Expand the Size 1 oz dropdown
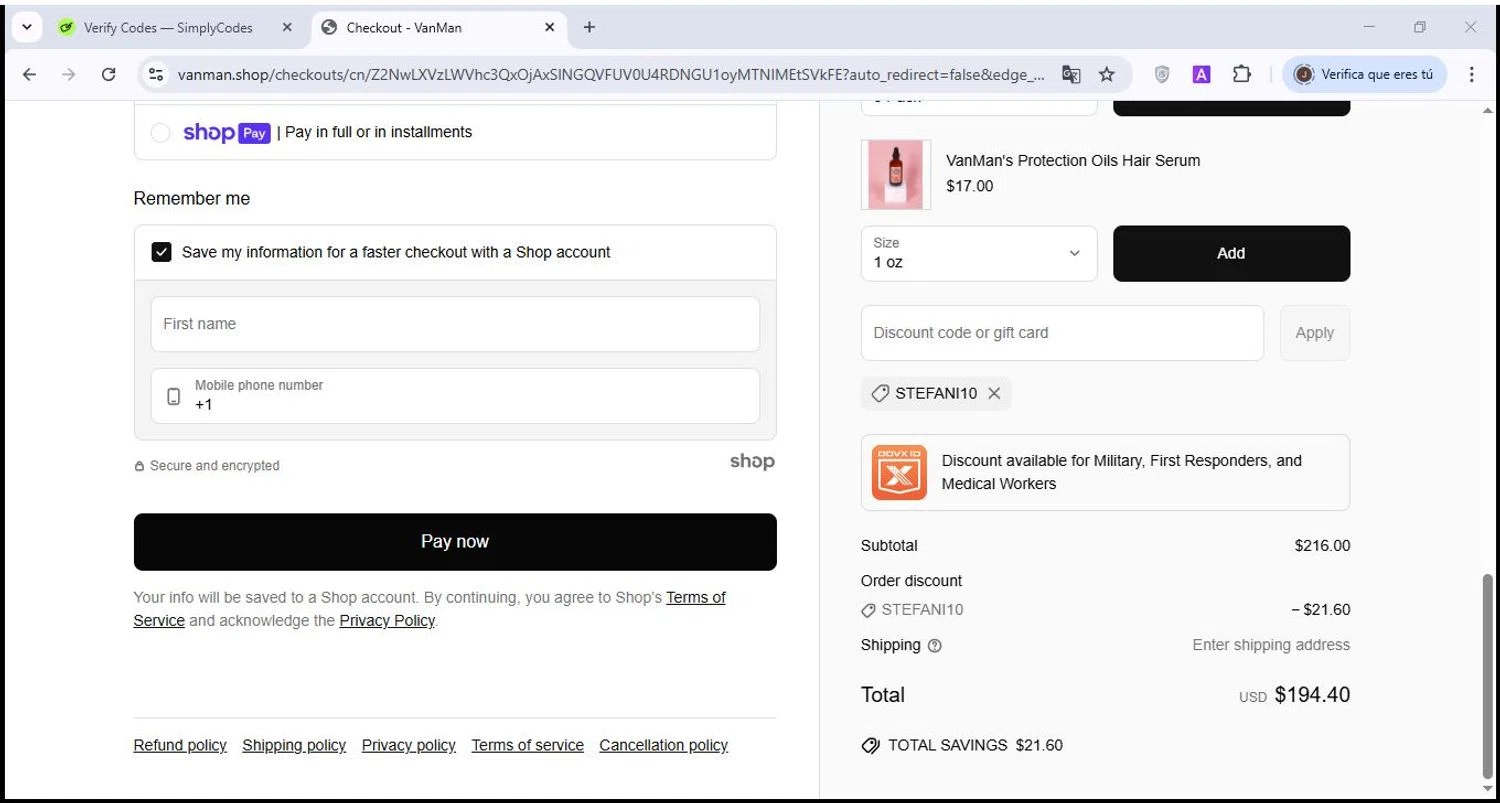 point(979,253)
